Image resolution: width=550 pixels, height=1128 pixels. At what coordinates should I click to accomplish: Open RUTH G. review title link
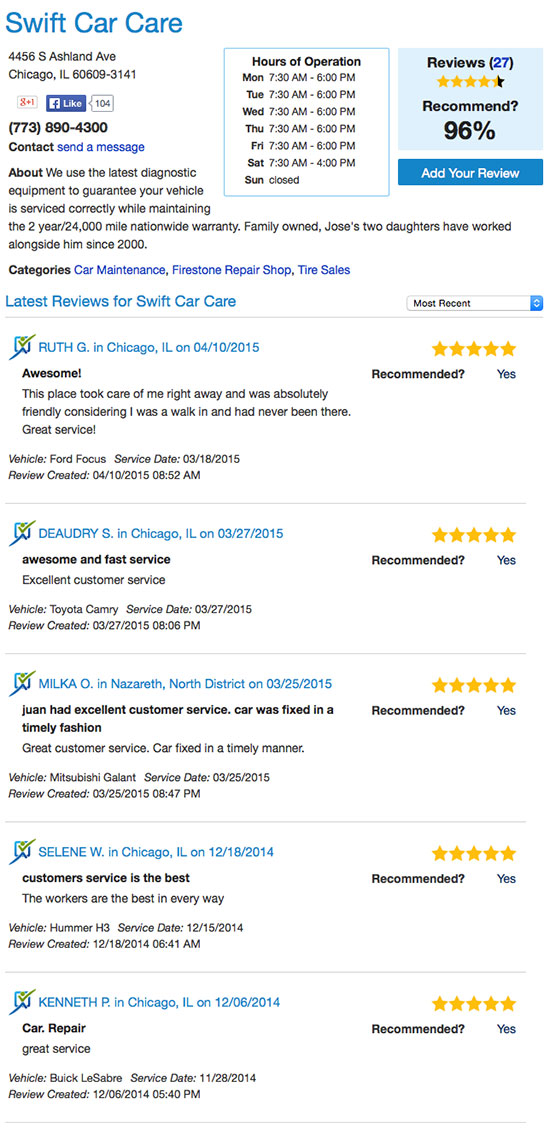click(149, 348)
